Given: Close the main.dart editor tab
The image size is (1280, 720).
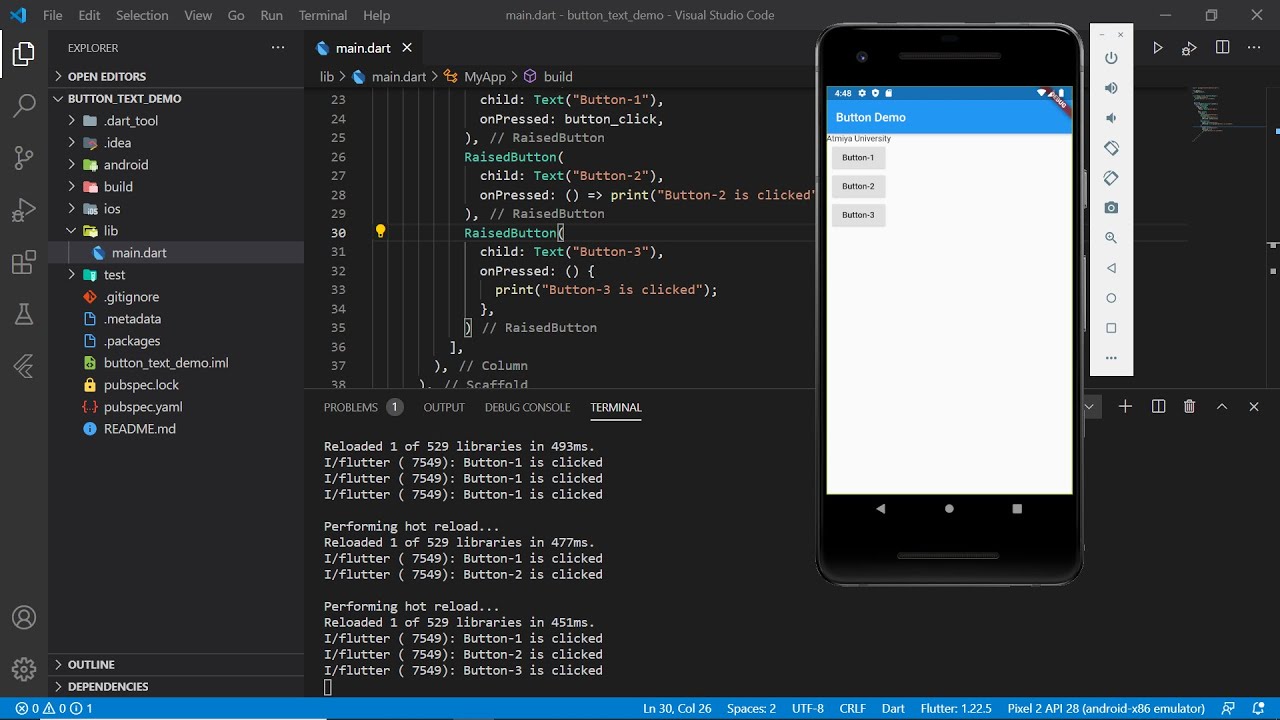Looking at the screenshot, I should pos(407,48).
